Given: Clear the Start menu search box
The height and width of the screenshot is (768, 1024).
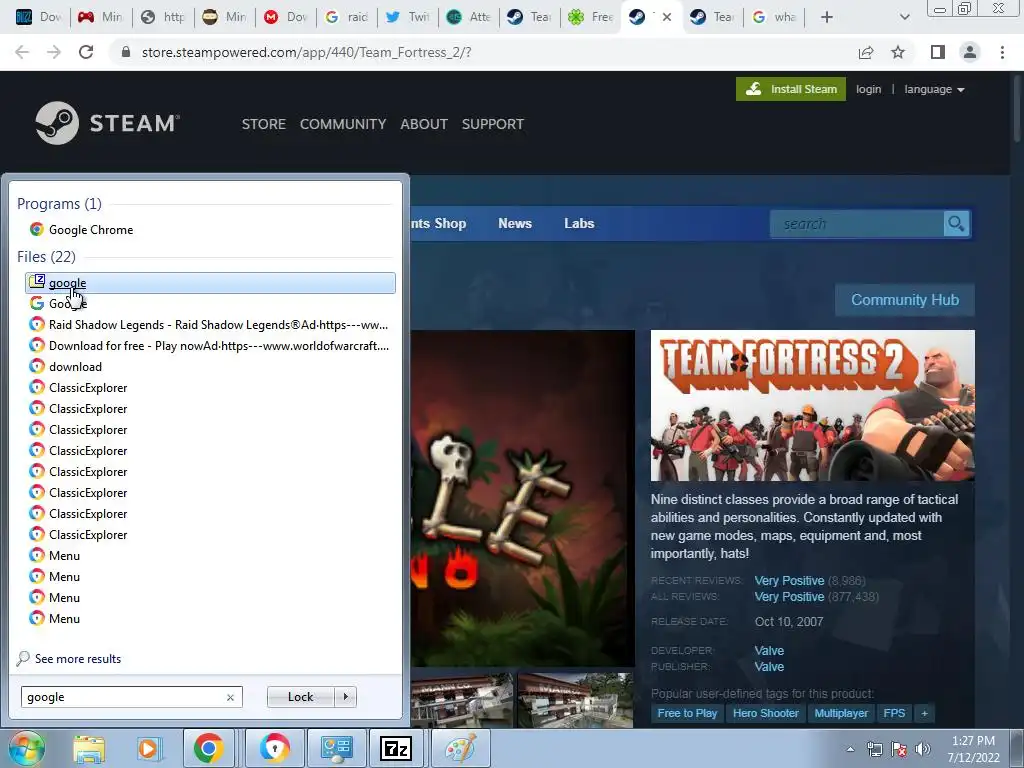Looking at the screenshot, I should click(231, 697).
